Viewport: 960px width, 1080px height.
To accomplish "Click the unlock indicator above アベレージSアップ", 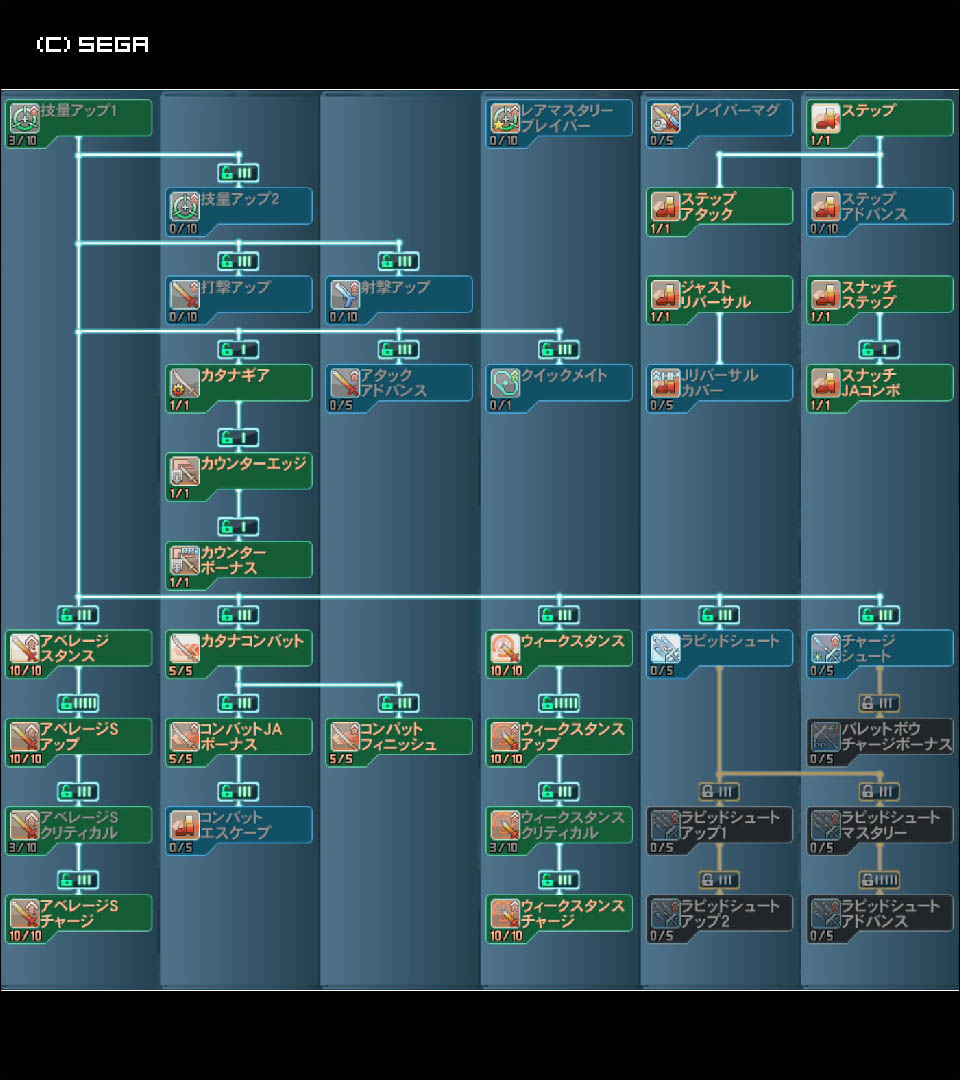I will click(x=78, y=703).
